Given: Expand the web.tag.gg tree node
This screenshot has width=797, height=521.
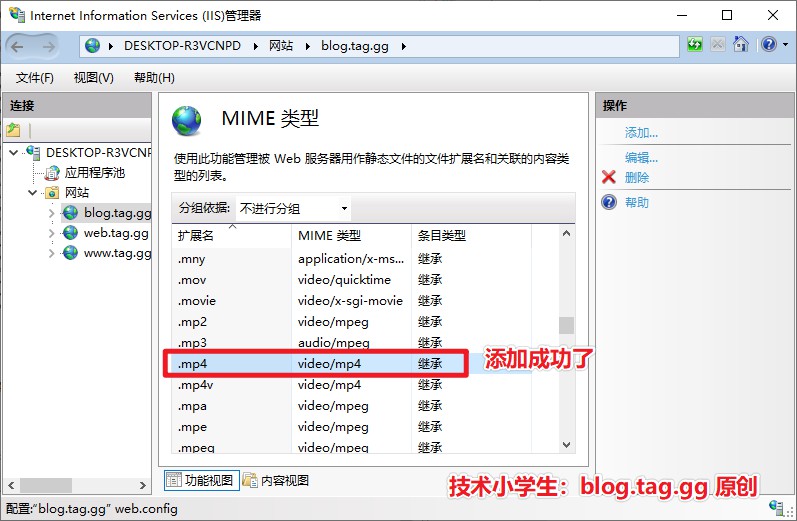Looking at the screenshot, I should 52,233.
